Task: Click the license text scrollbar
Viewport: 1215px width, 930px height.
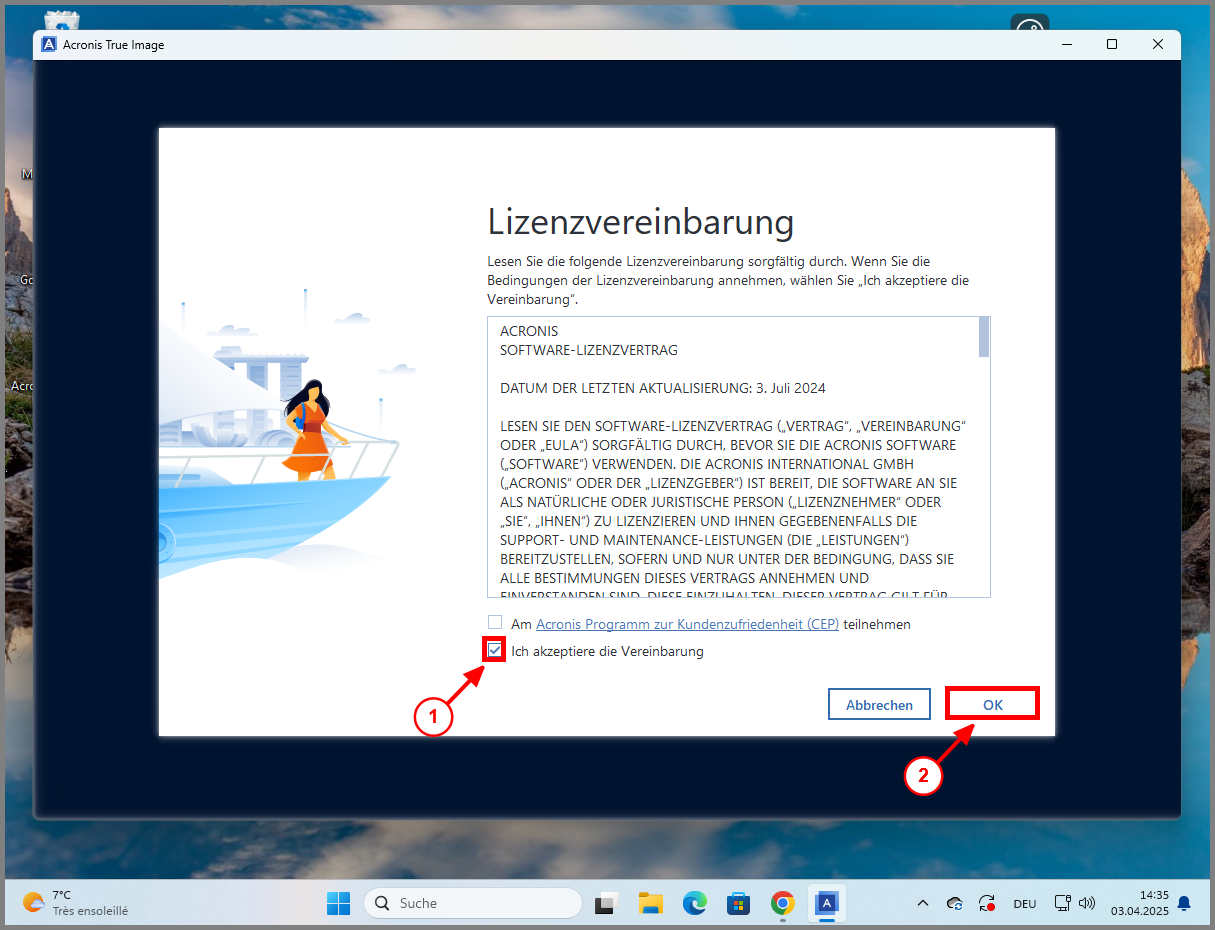Action: [984, 340]
